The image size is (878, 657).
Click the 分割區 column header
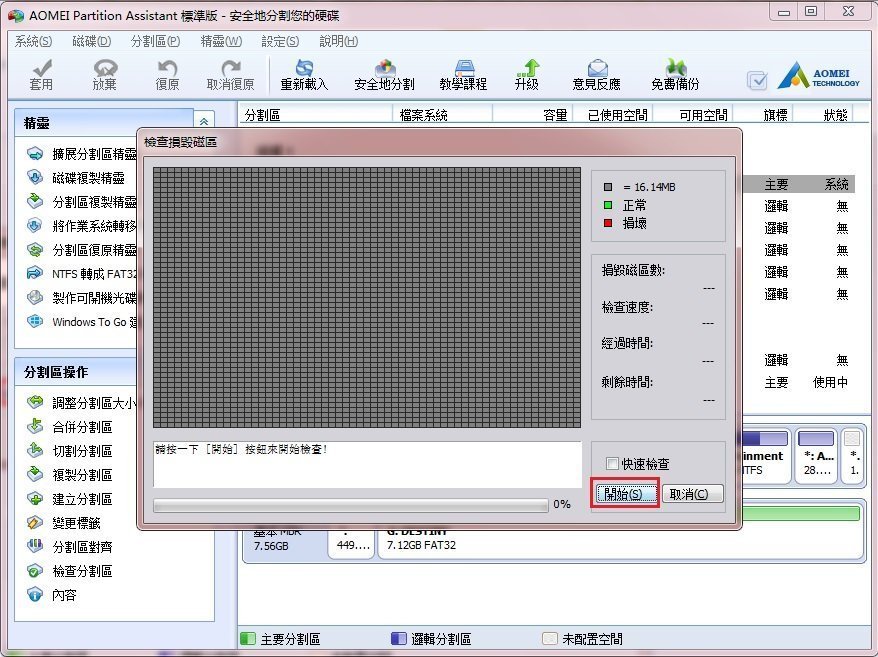coord(316,115)
